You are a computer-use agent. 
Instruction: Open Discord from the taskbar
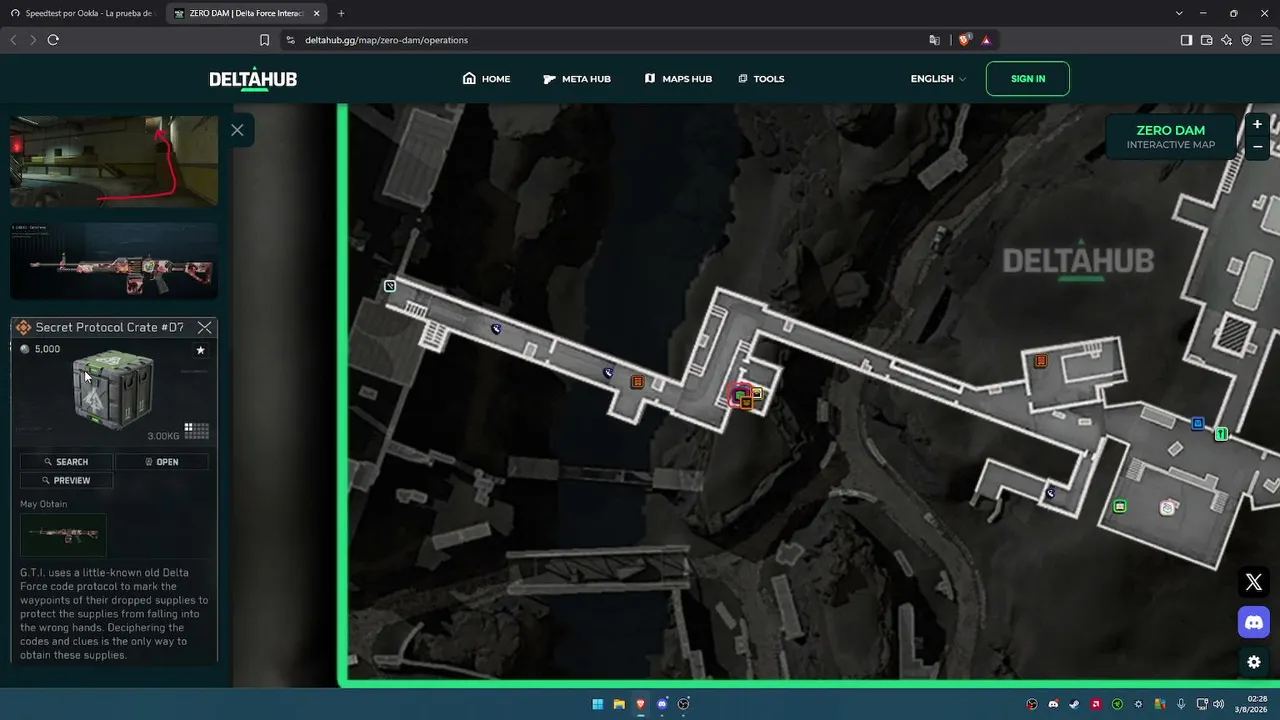click(x=662, y=704)
